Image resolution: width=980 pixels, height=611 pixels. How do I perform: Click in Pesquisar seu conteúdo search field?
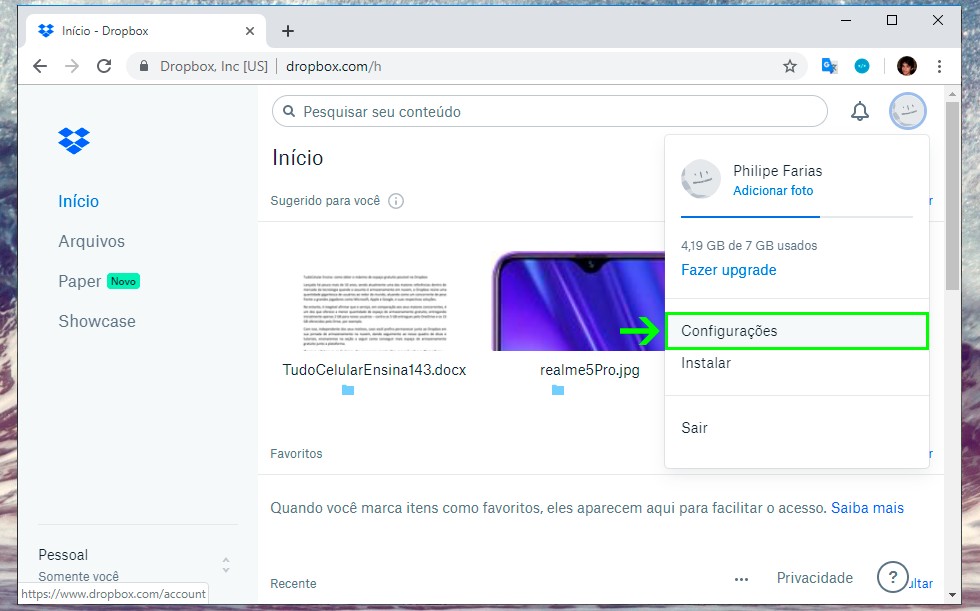click(x=550, y=111)
